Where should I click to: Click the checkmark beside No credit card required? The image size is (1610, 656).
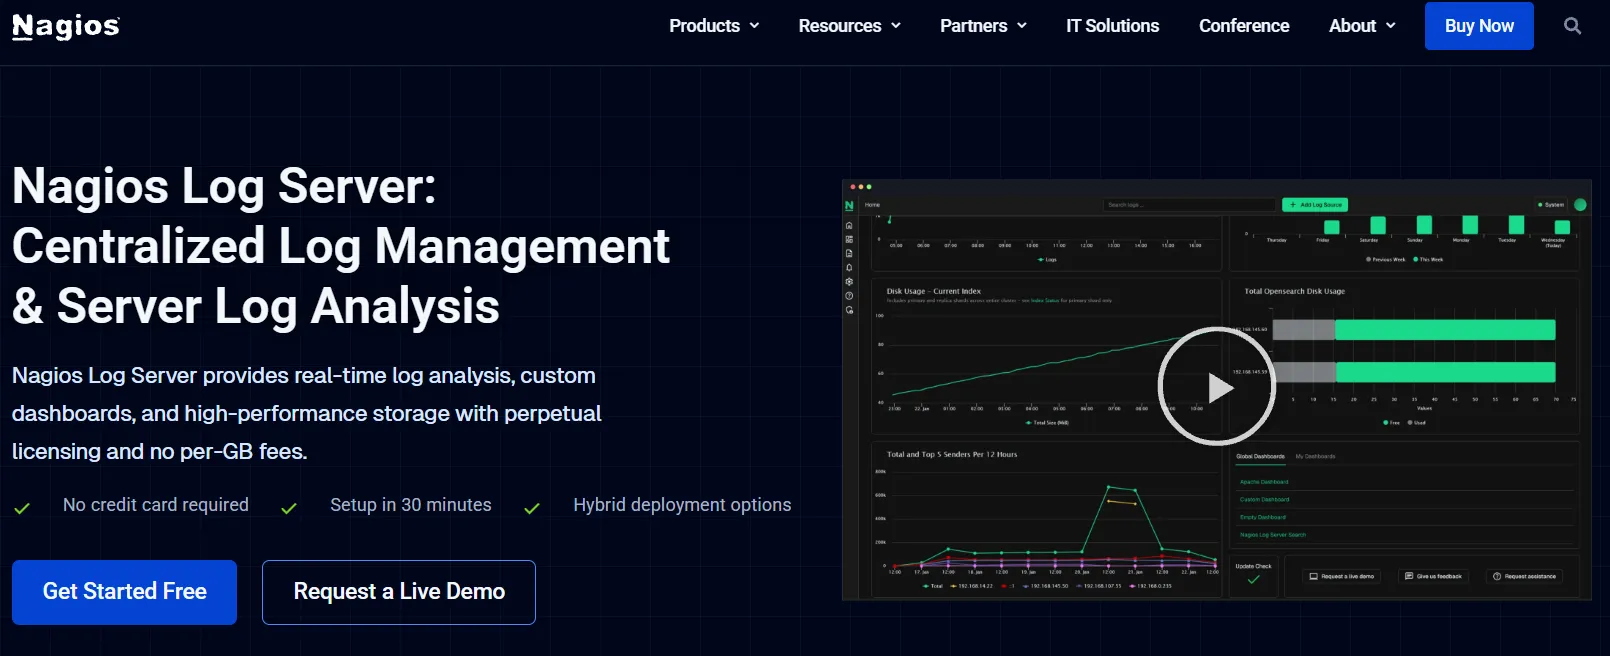[22, 508]
